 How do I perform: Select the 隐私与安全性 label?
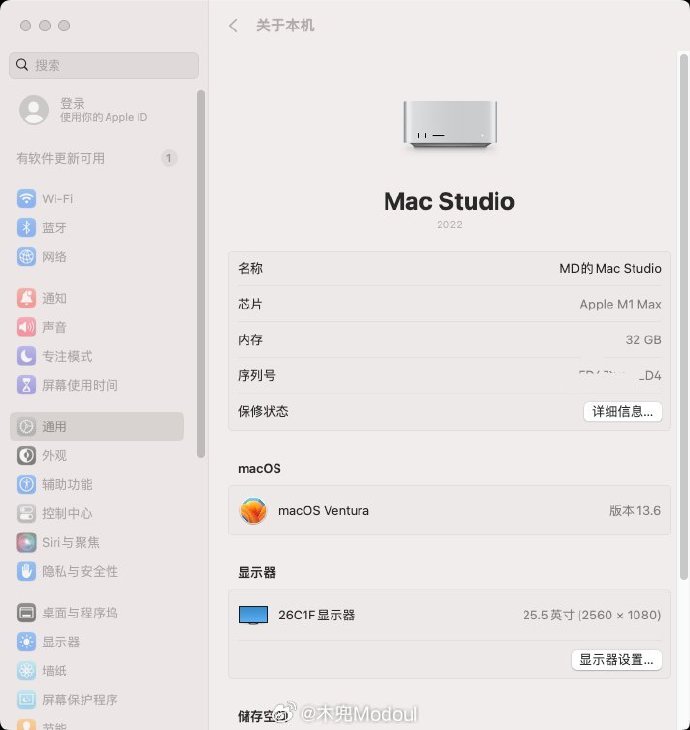(80, 571)
